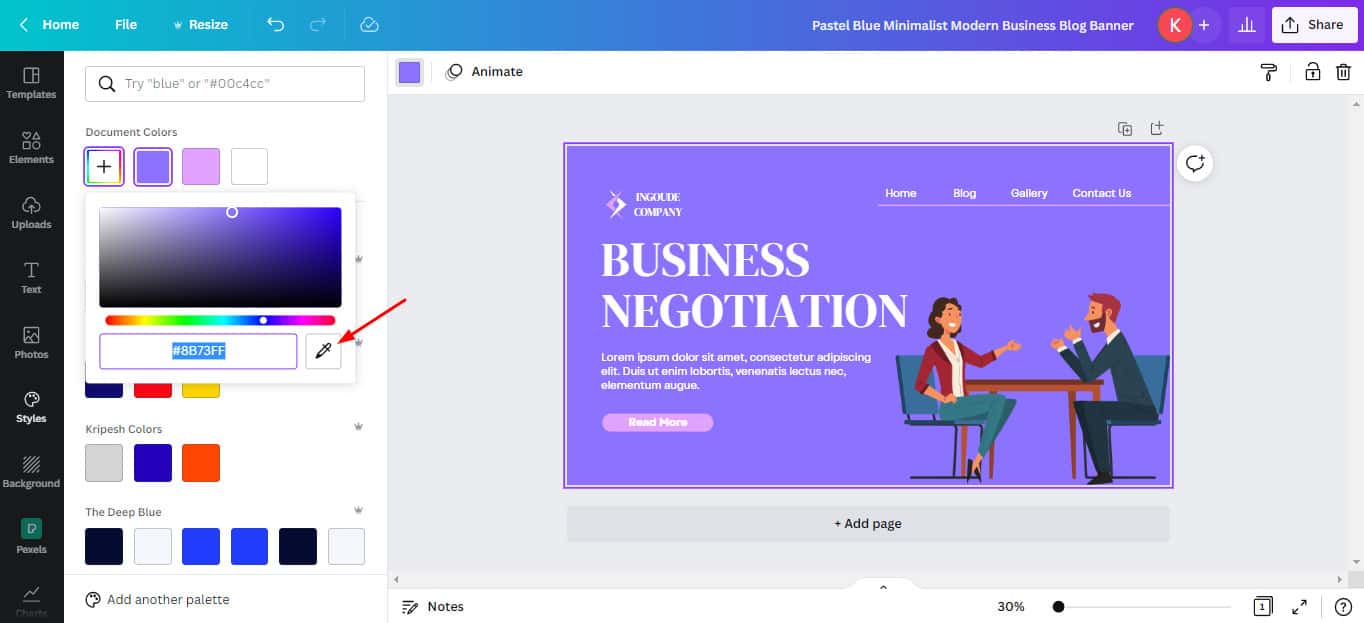1364x623 pixels.
Task: Open the Elements sidebar tab
Action: [x=31, y=148]
